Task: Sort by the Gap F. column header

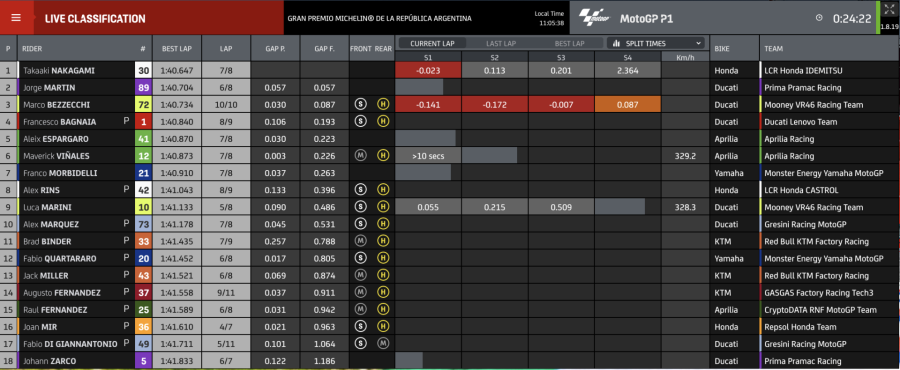Action: coord(324,49)
